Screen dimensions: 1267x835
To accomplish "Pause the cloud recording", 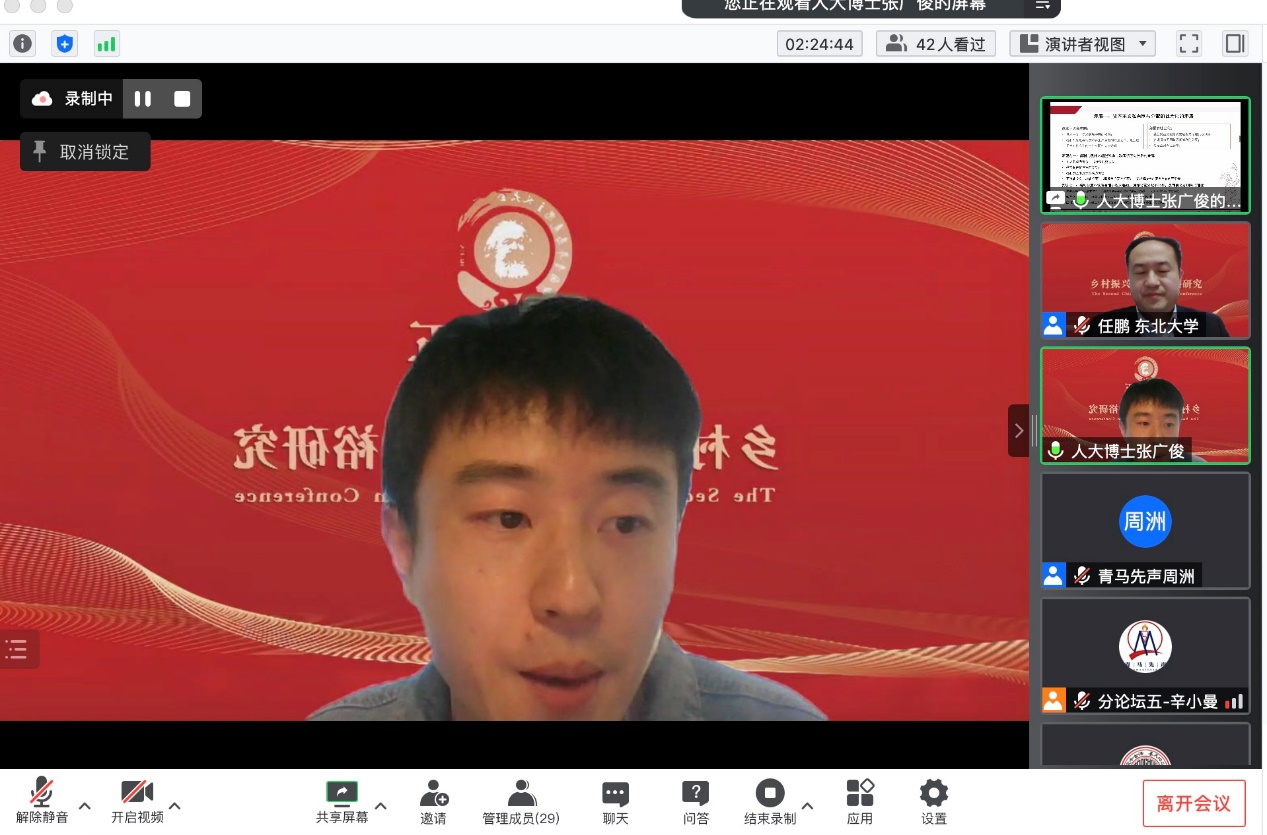I will [143, 99].
